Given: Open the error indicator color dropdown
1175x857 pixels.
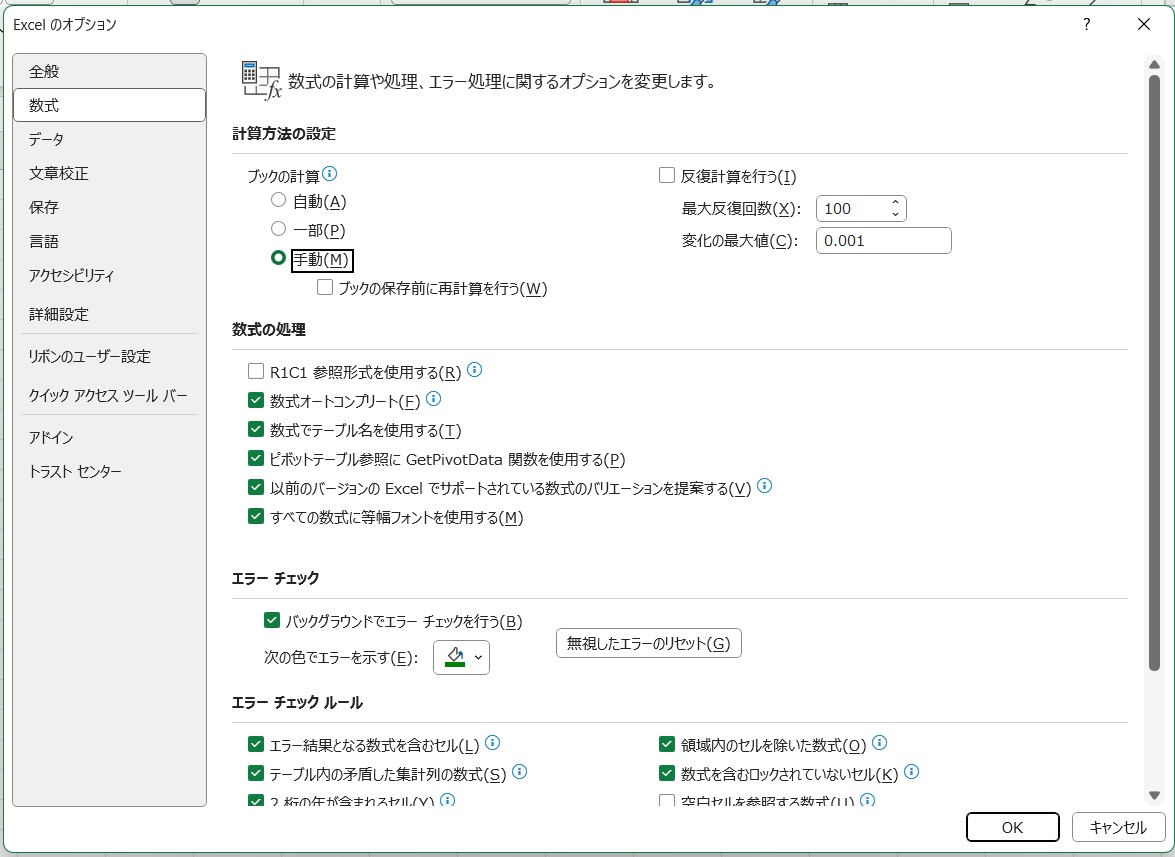Looking at the screenshot, I should [x=461, y=658].
